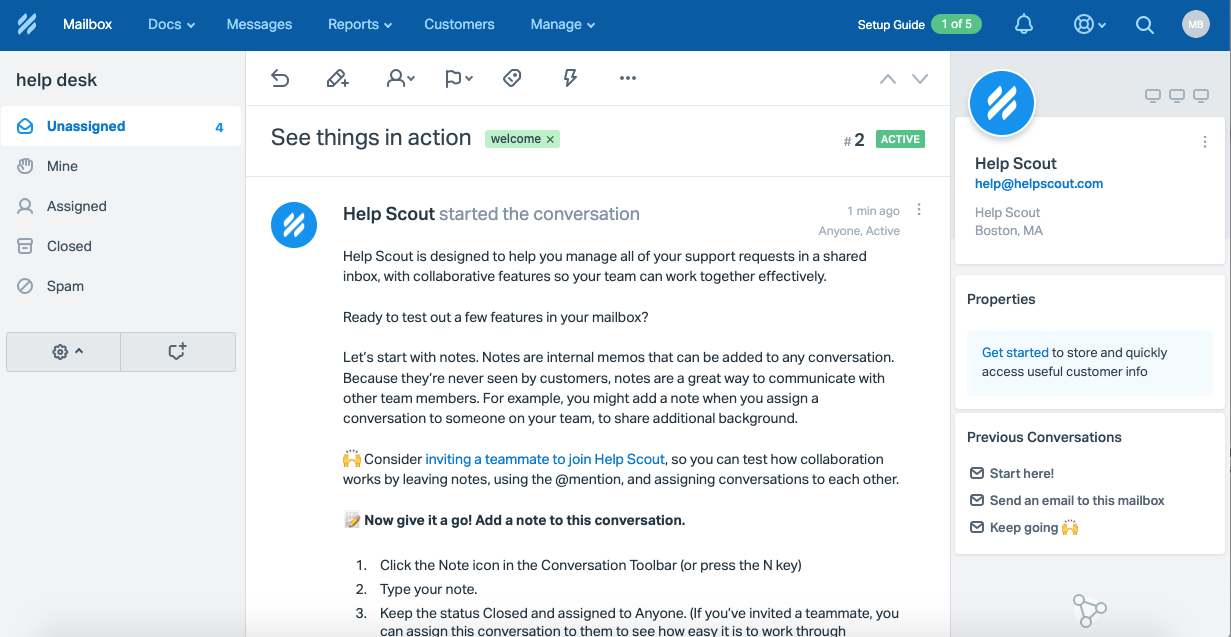The width and height of the screenshot is (1231, 637).
Task: Expand the Manage menu
Action: pos(562,24)
